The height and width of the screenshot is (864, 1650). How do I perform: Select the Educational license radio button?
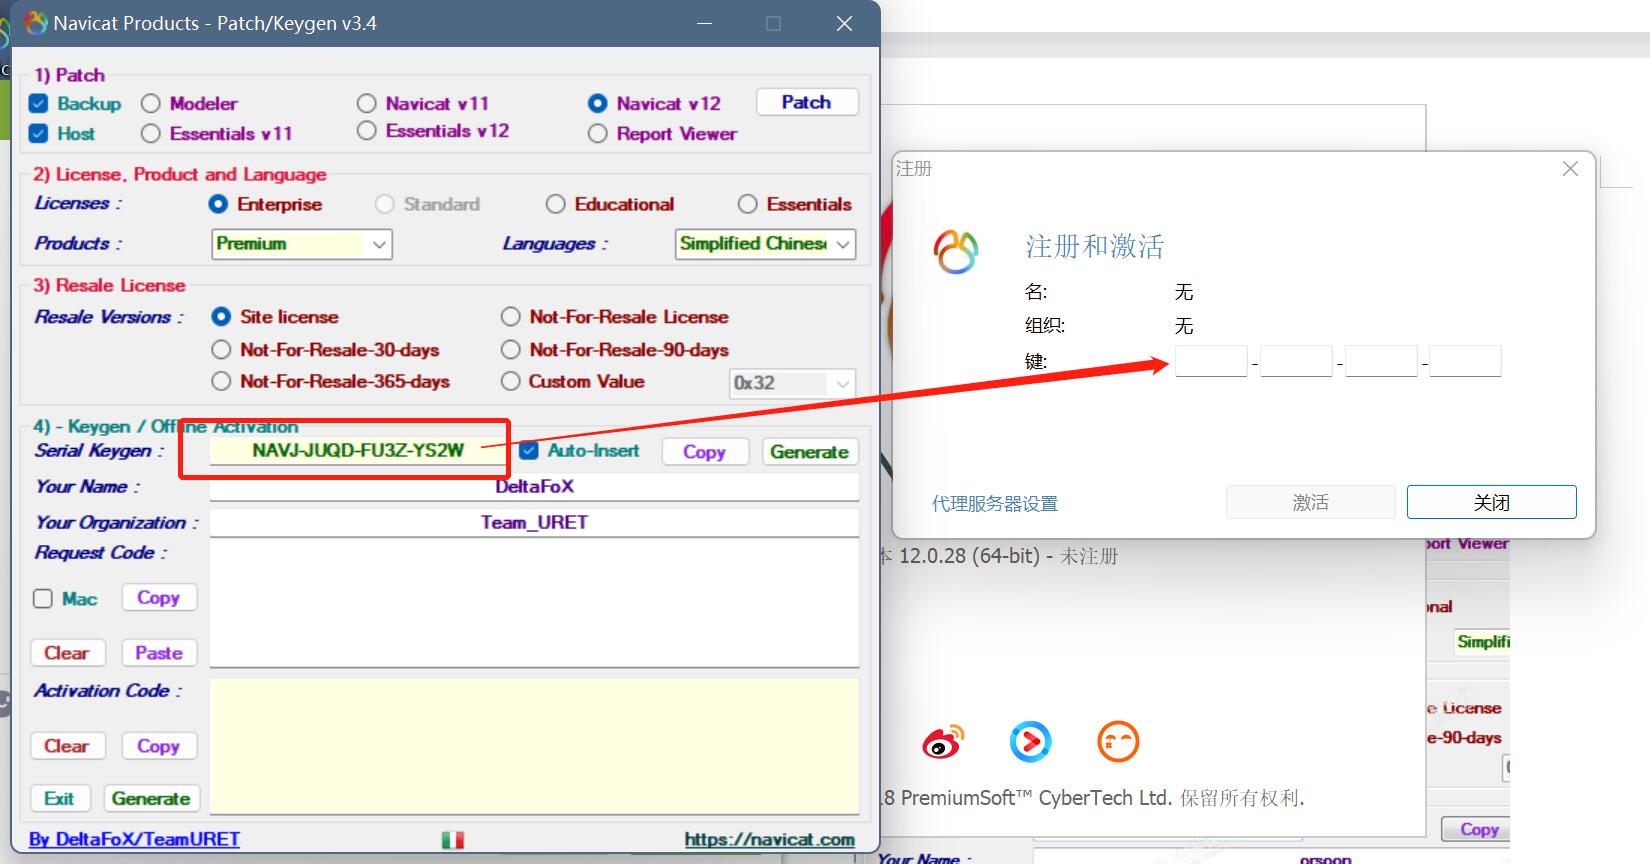click(556, 205)
